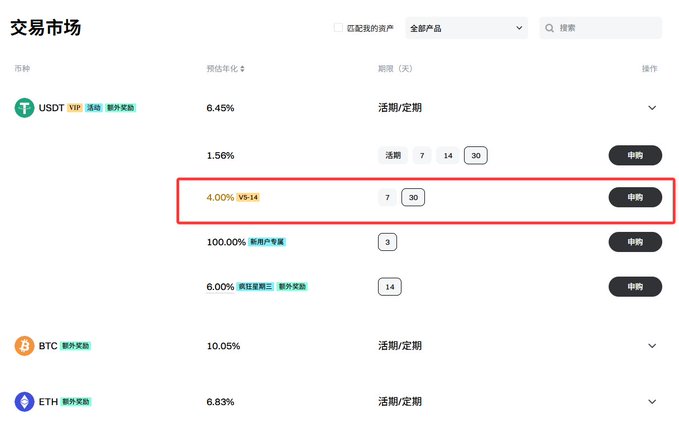Viewport: 679px width, 423px height.
Task: Click the 疯狂星期三 tag beside 6.00%
Action: pyautogui.click(x=255, y=287)
